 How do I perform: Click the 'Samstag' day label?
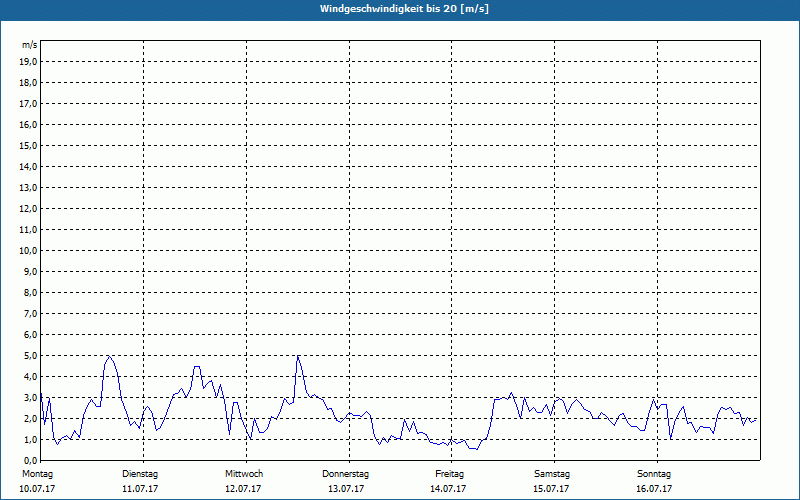tap(552, 474)
